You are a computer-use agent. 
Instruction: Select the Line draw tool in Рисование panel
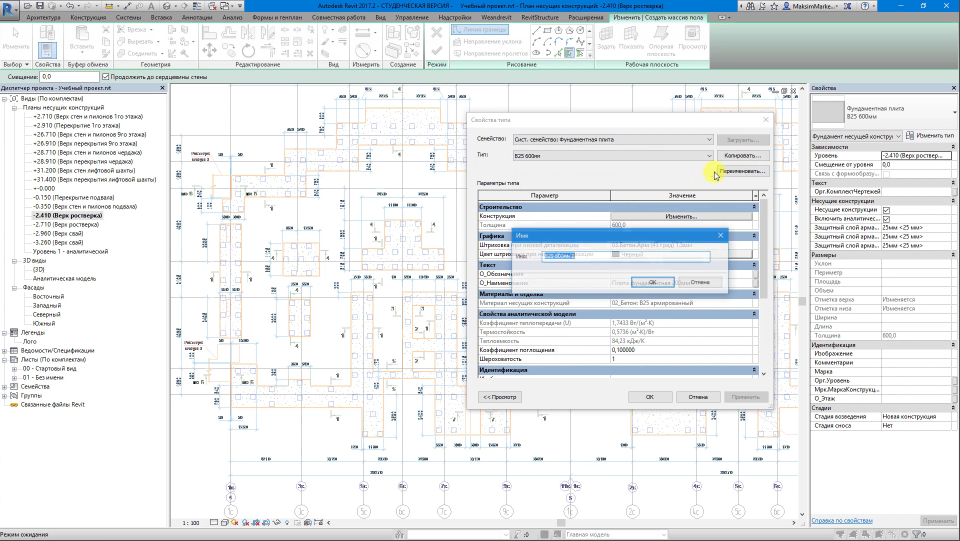(x=536, y=30)
